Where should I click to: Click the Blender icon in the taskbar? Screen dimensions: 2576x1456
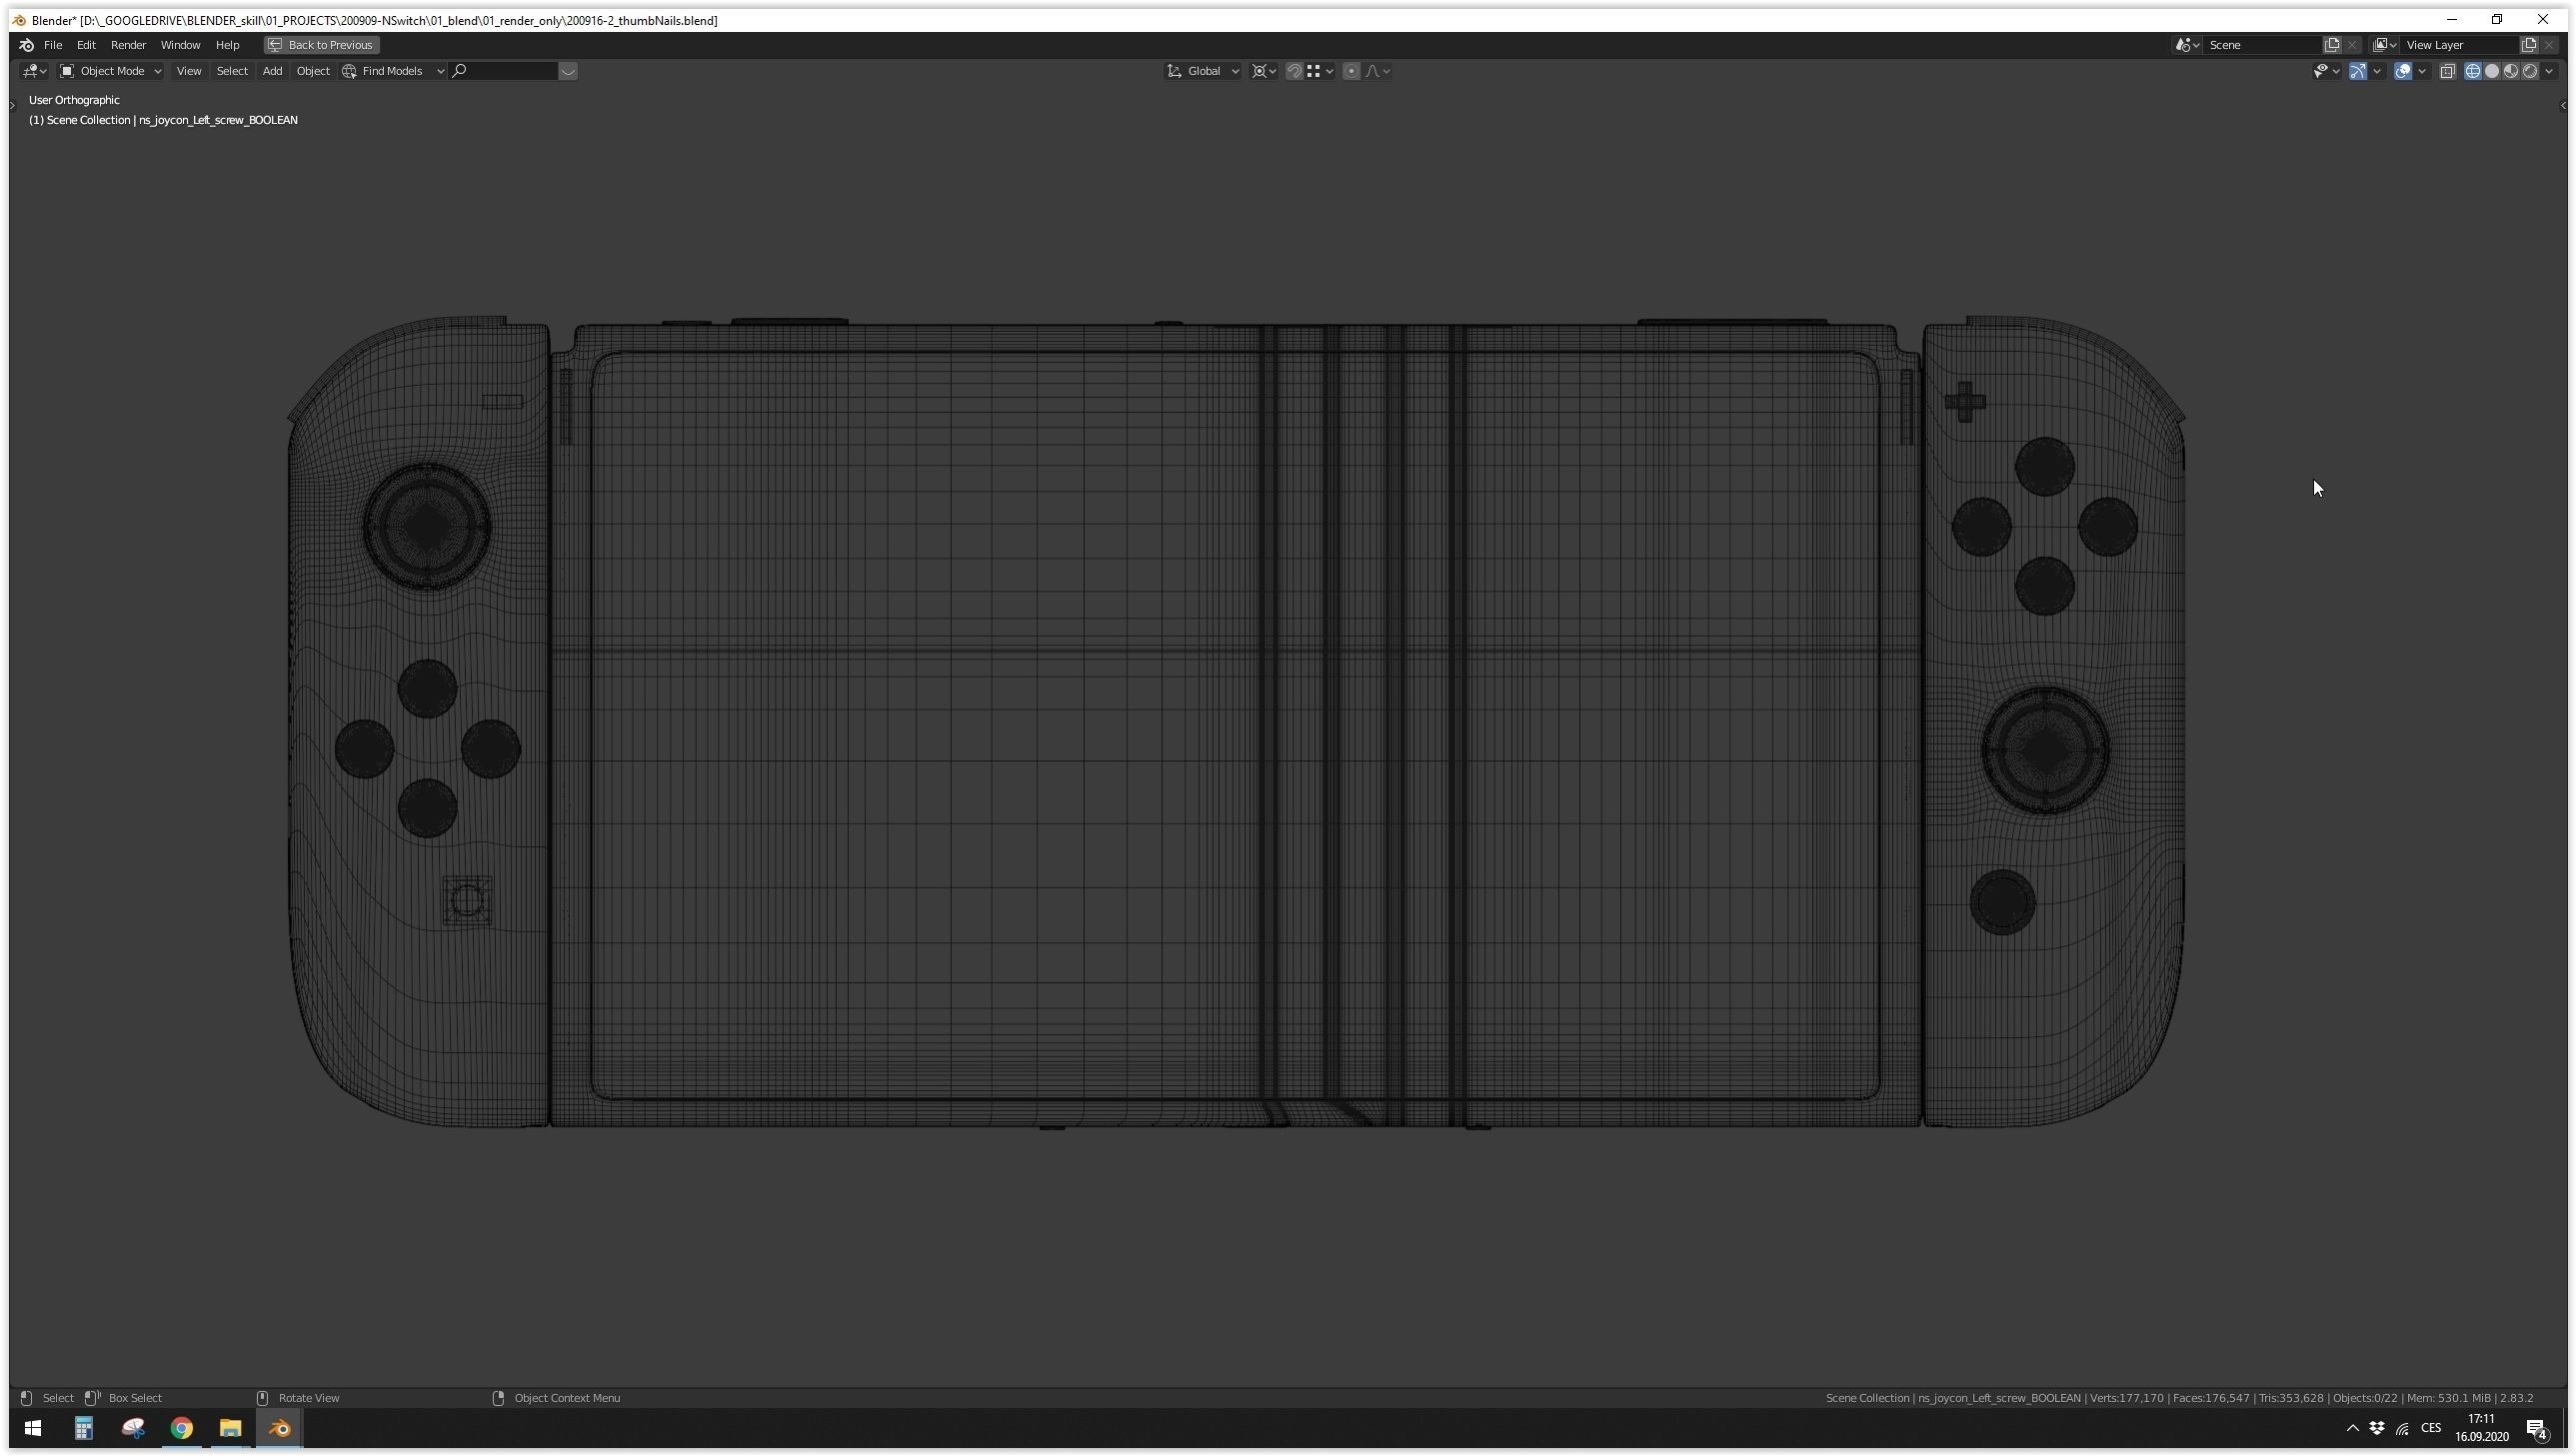point(279,1428)
